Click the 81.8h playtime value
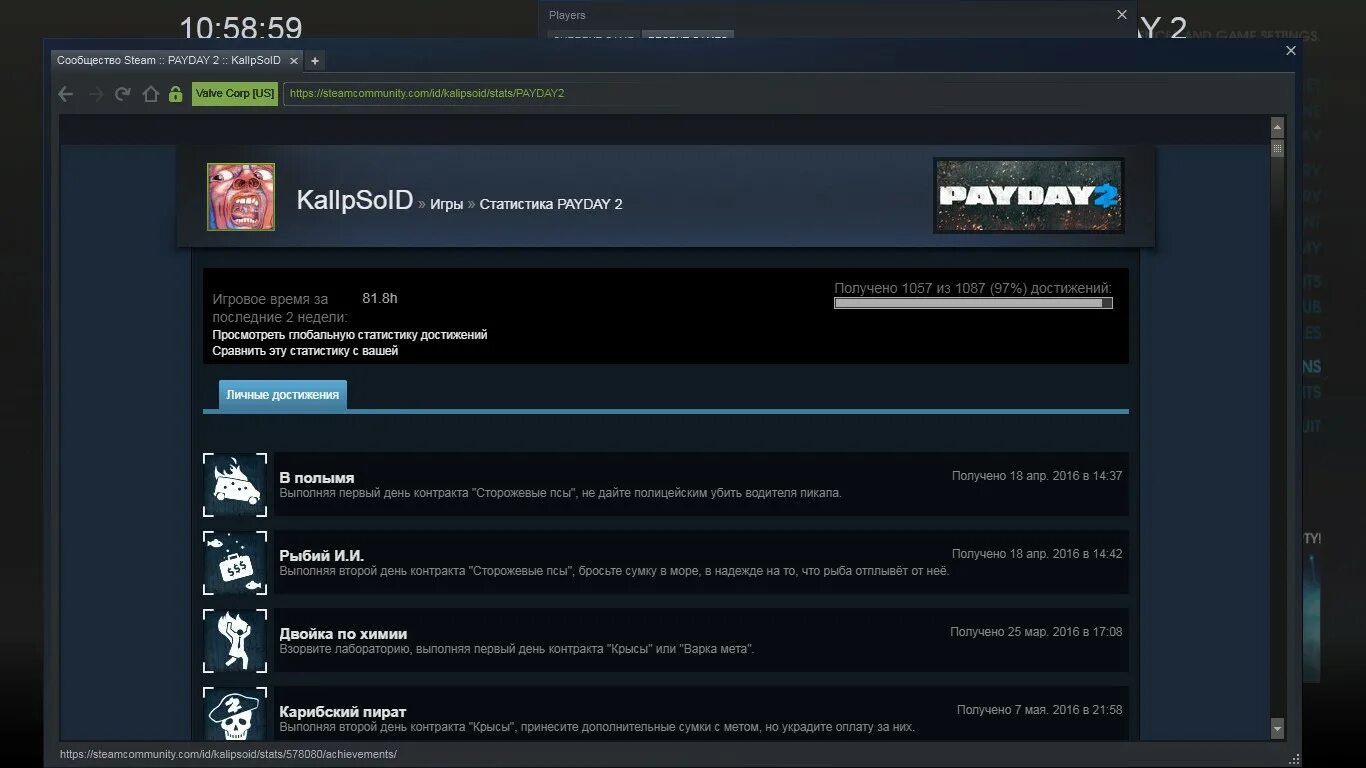Viewport: 1366px width, 768px height. tap(380, 298)
